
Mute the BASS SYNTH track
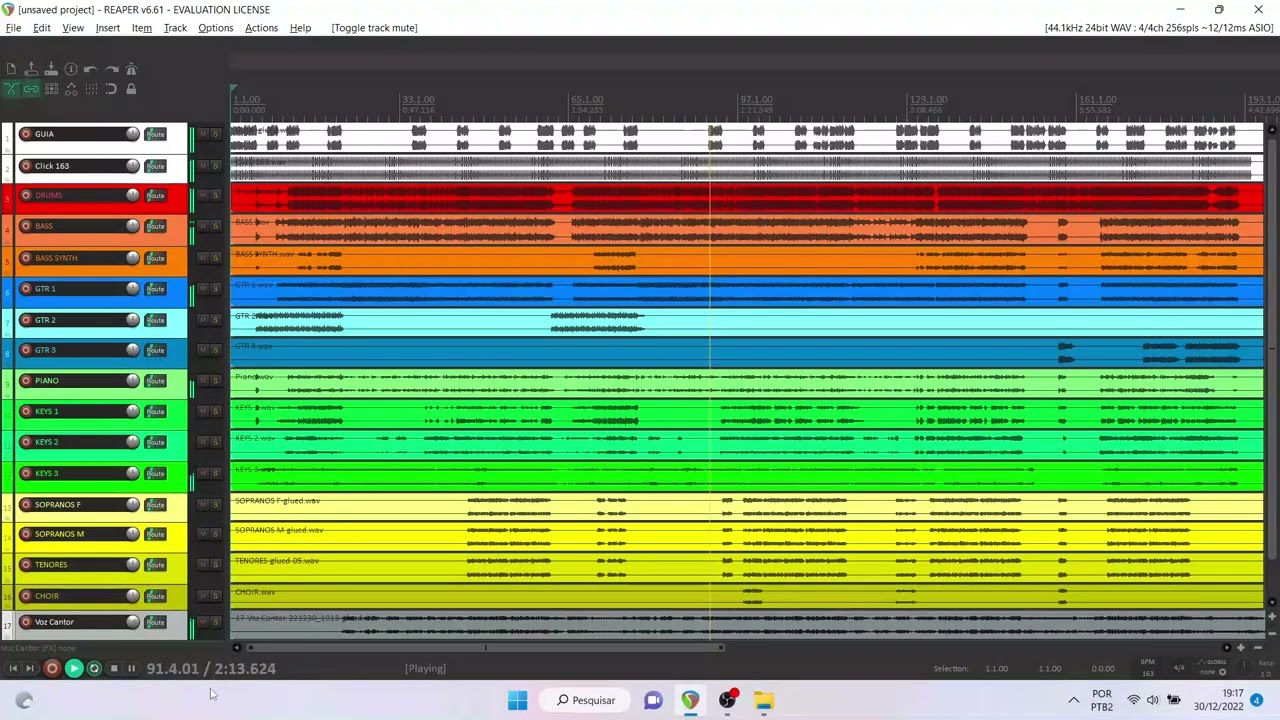pos(203,257)
